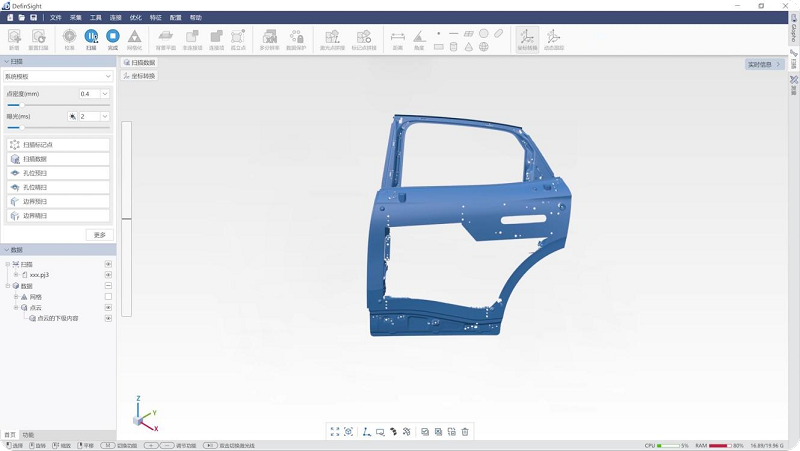The height and width of the screenshot is (451, 800).
Task: Click the 新建 (New) project icon
Action: click(14, 38)
